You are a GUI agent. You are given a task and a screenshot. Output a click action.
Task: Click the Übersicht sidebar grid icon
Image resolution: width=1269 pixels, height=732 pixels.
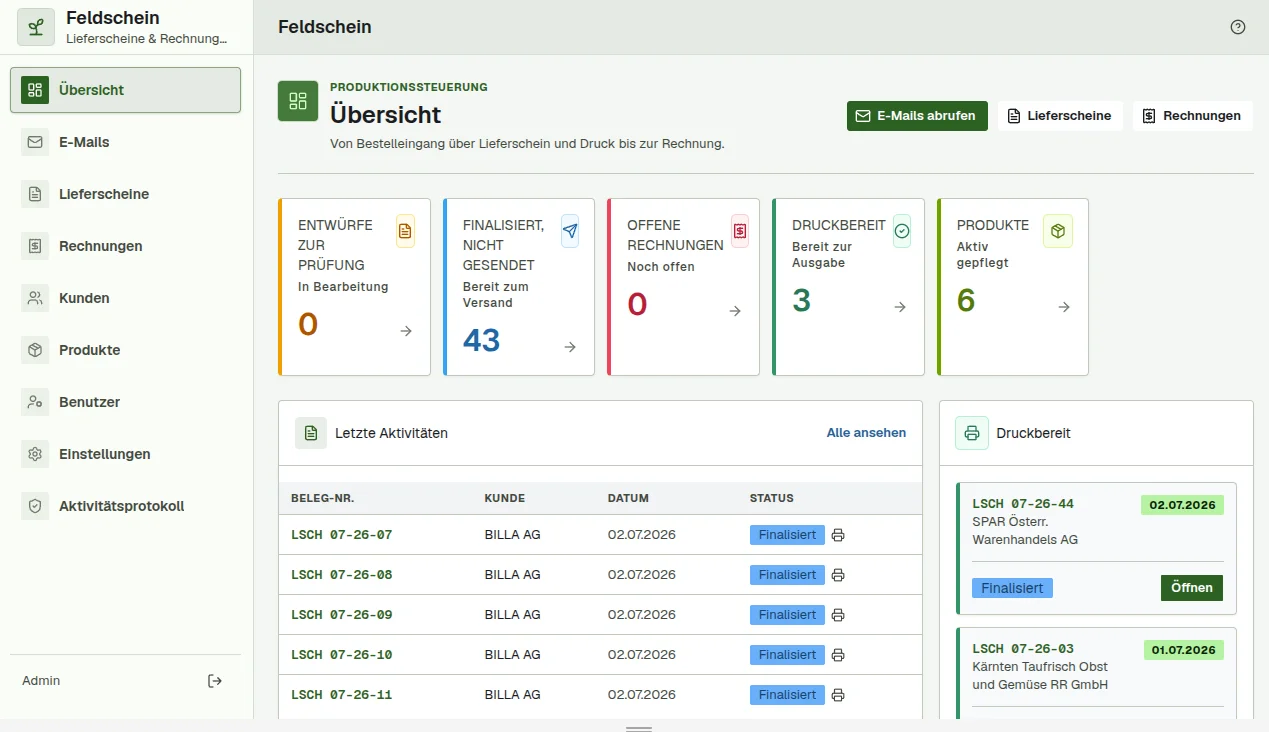[x=35, y=90]
